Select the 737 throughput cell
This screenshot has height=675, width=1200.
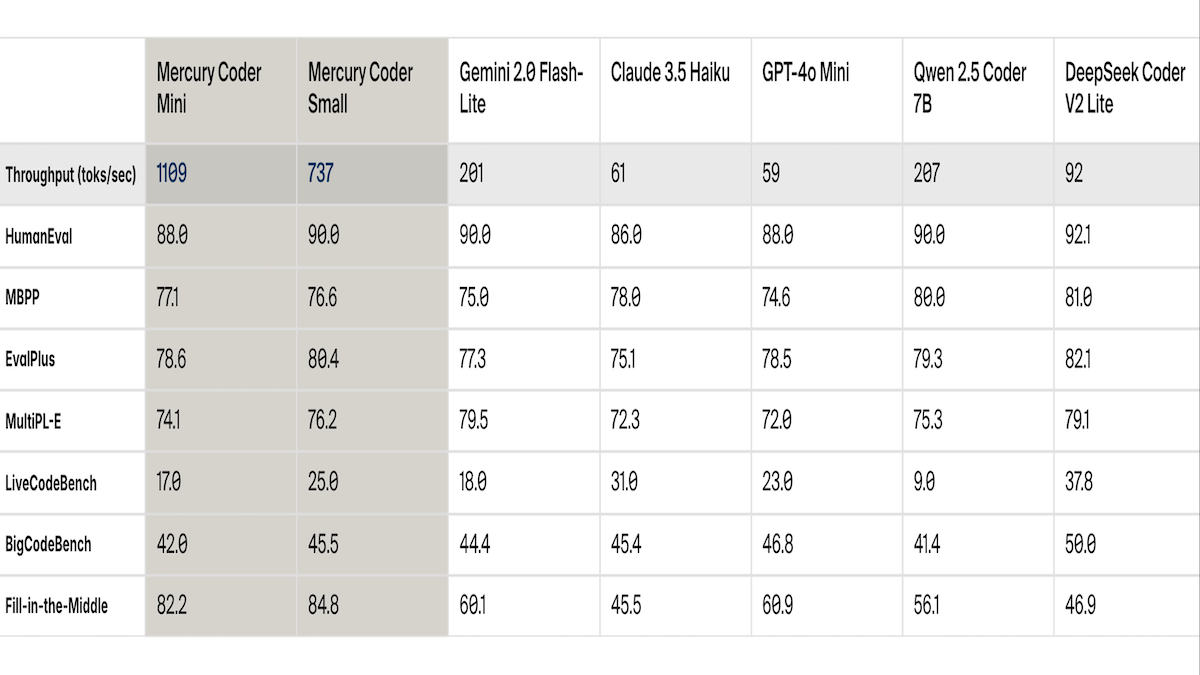(x=320, y=173)
